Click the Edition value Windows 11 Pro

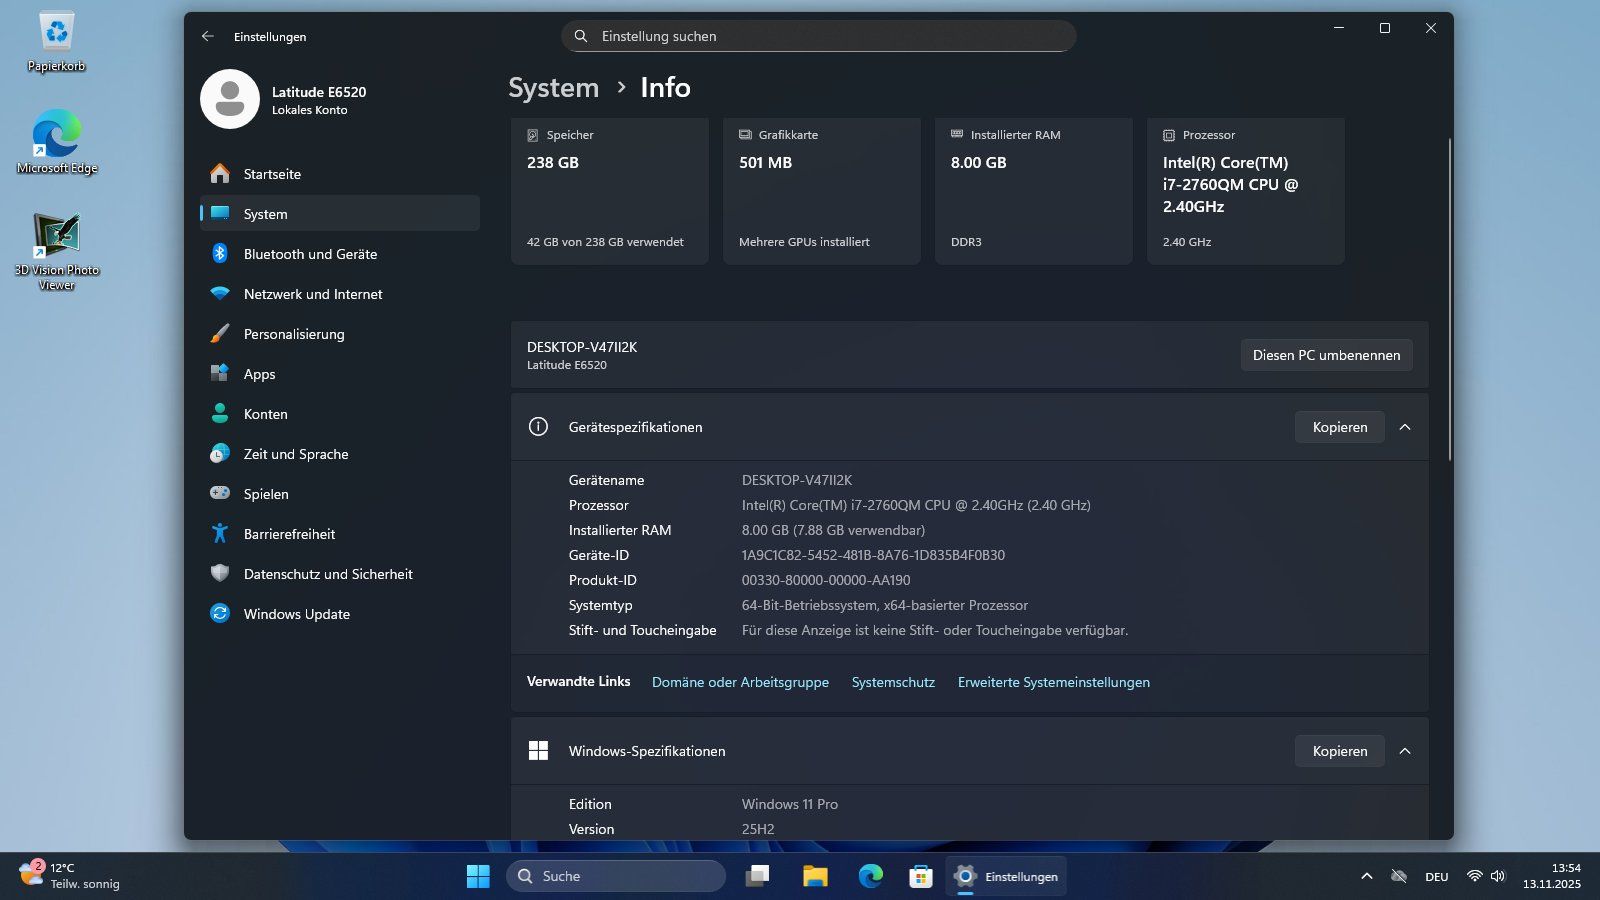(790, 804)
